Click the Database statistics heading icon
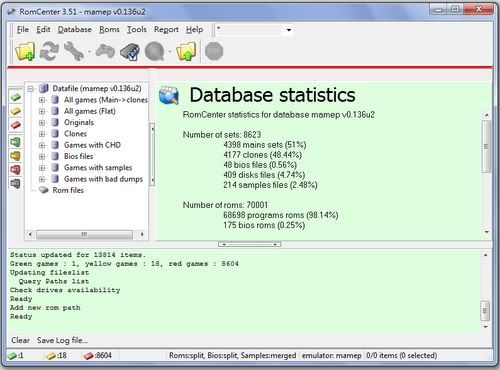 click(169, 96)
